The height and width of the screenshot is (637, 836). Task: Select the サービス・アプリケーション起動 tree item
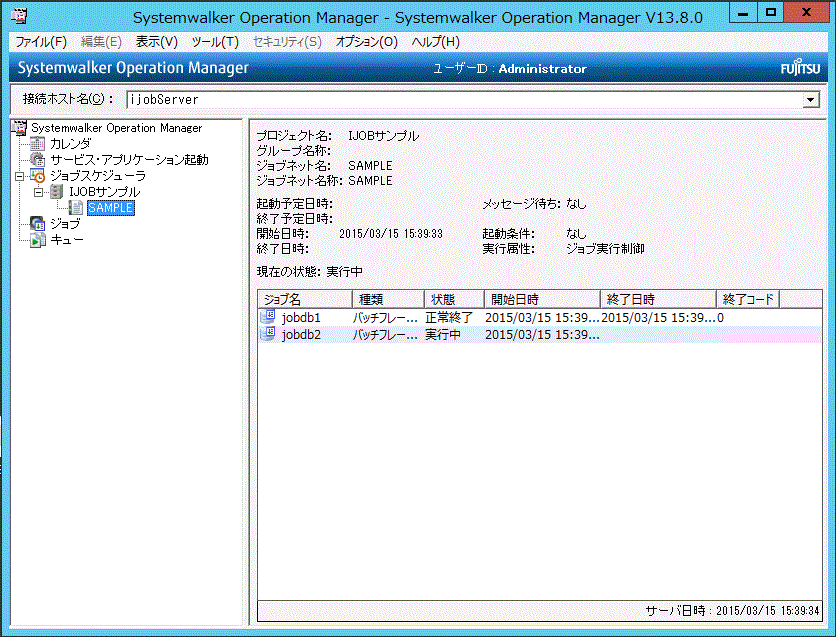point(129,159)
